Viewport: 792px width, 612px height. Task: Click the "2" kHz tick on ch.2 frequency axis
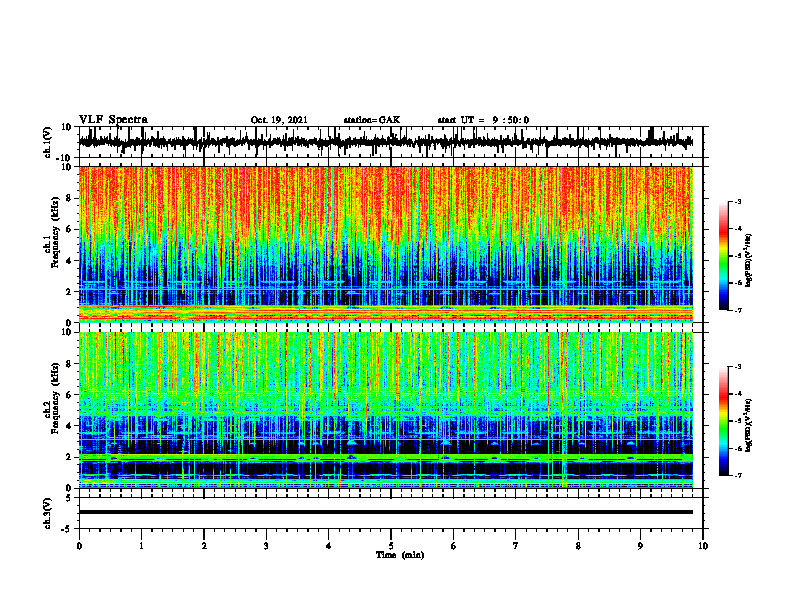69,457
